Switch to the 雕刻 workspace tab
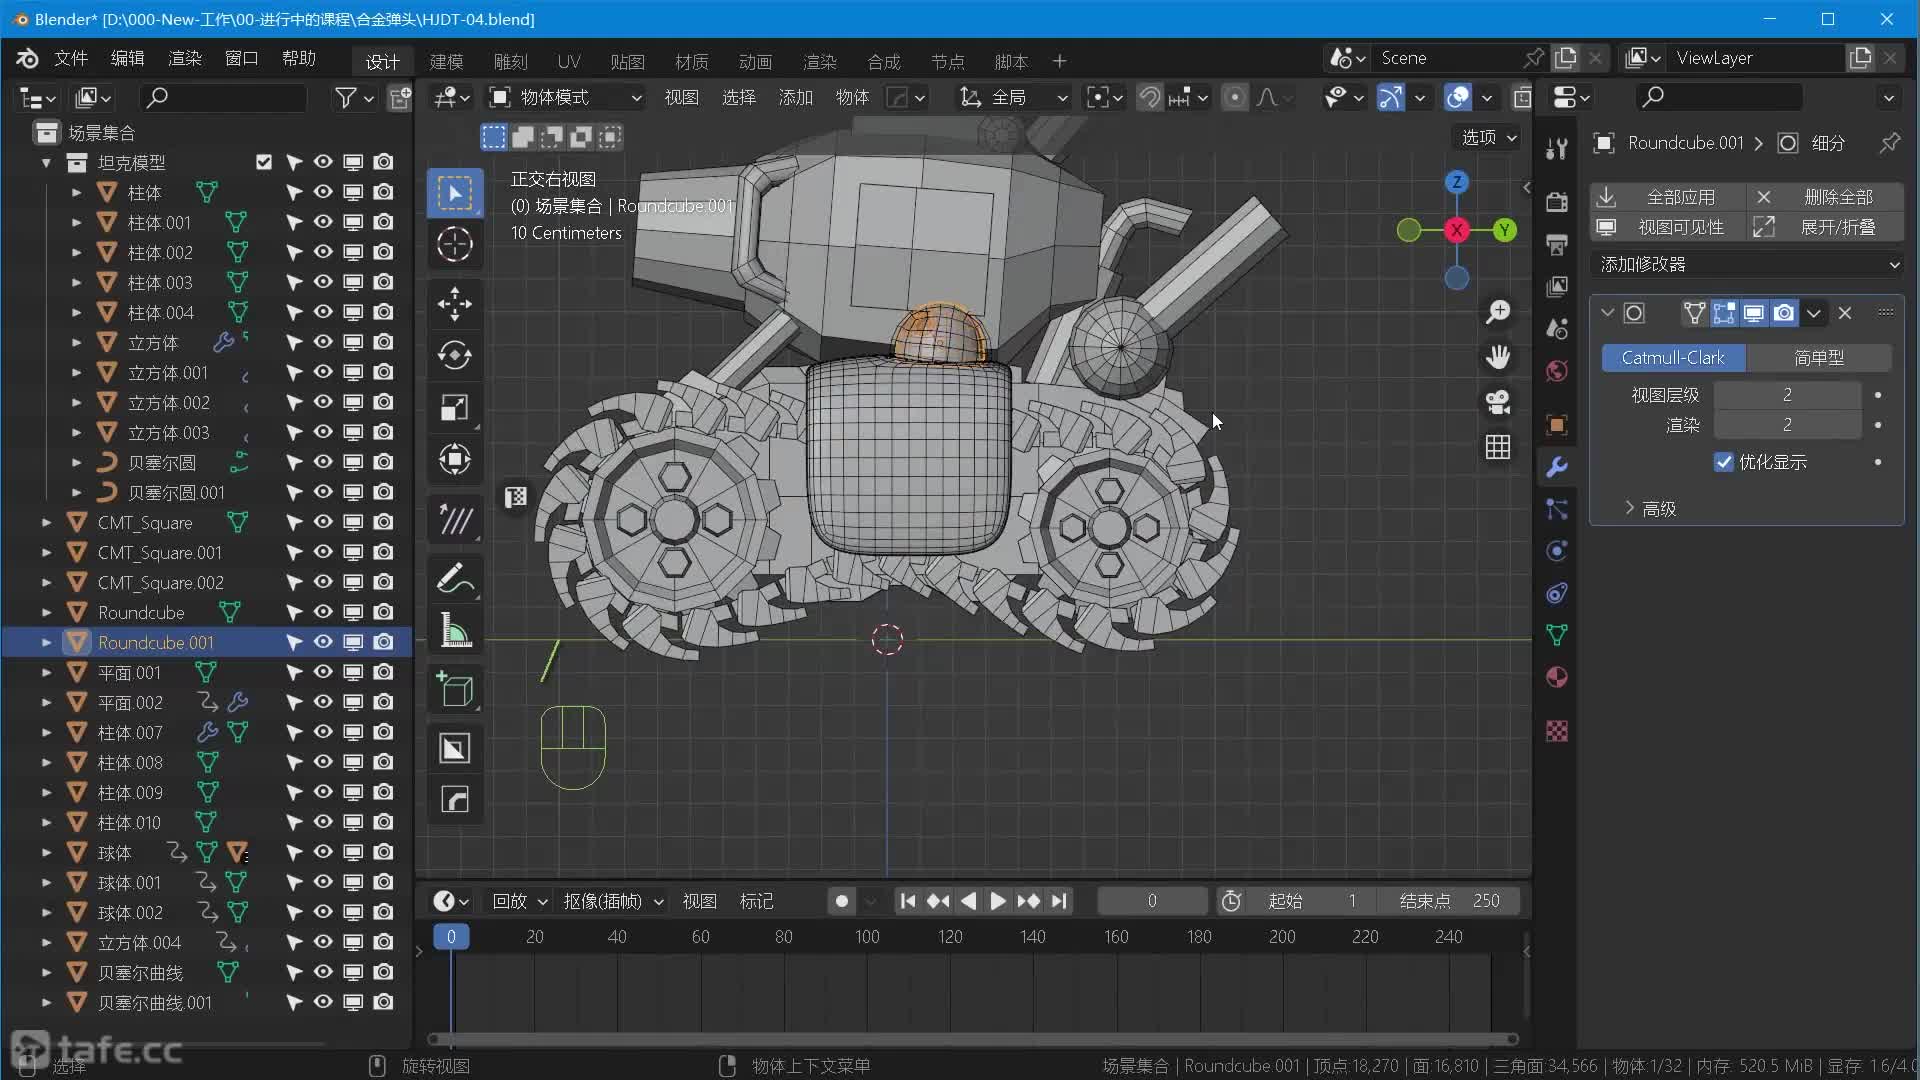1920x1080 pixels. click(510, 61)
